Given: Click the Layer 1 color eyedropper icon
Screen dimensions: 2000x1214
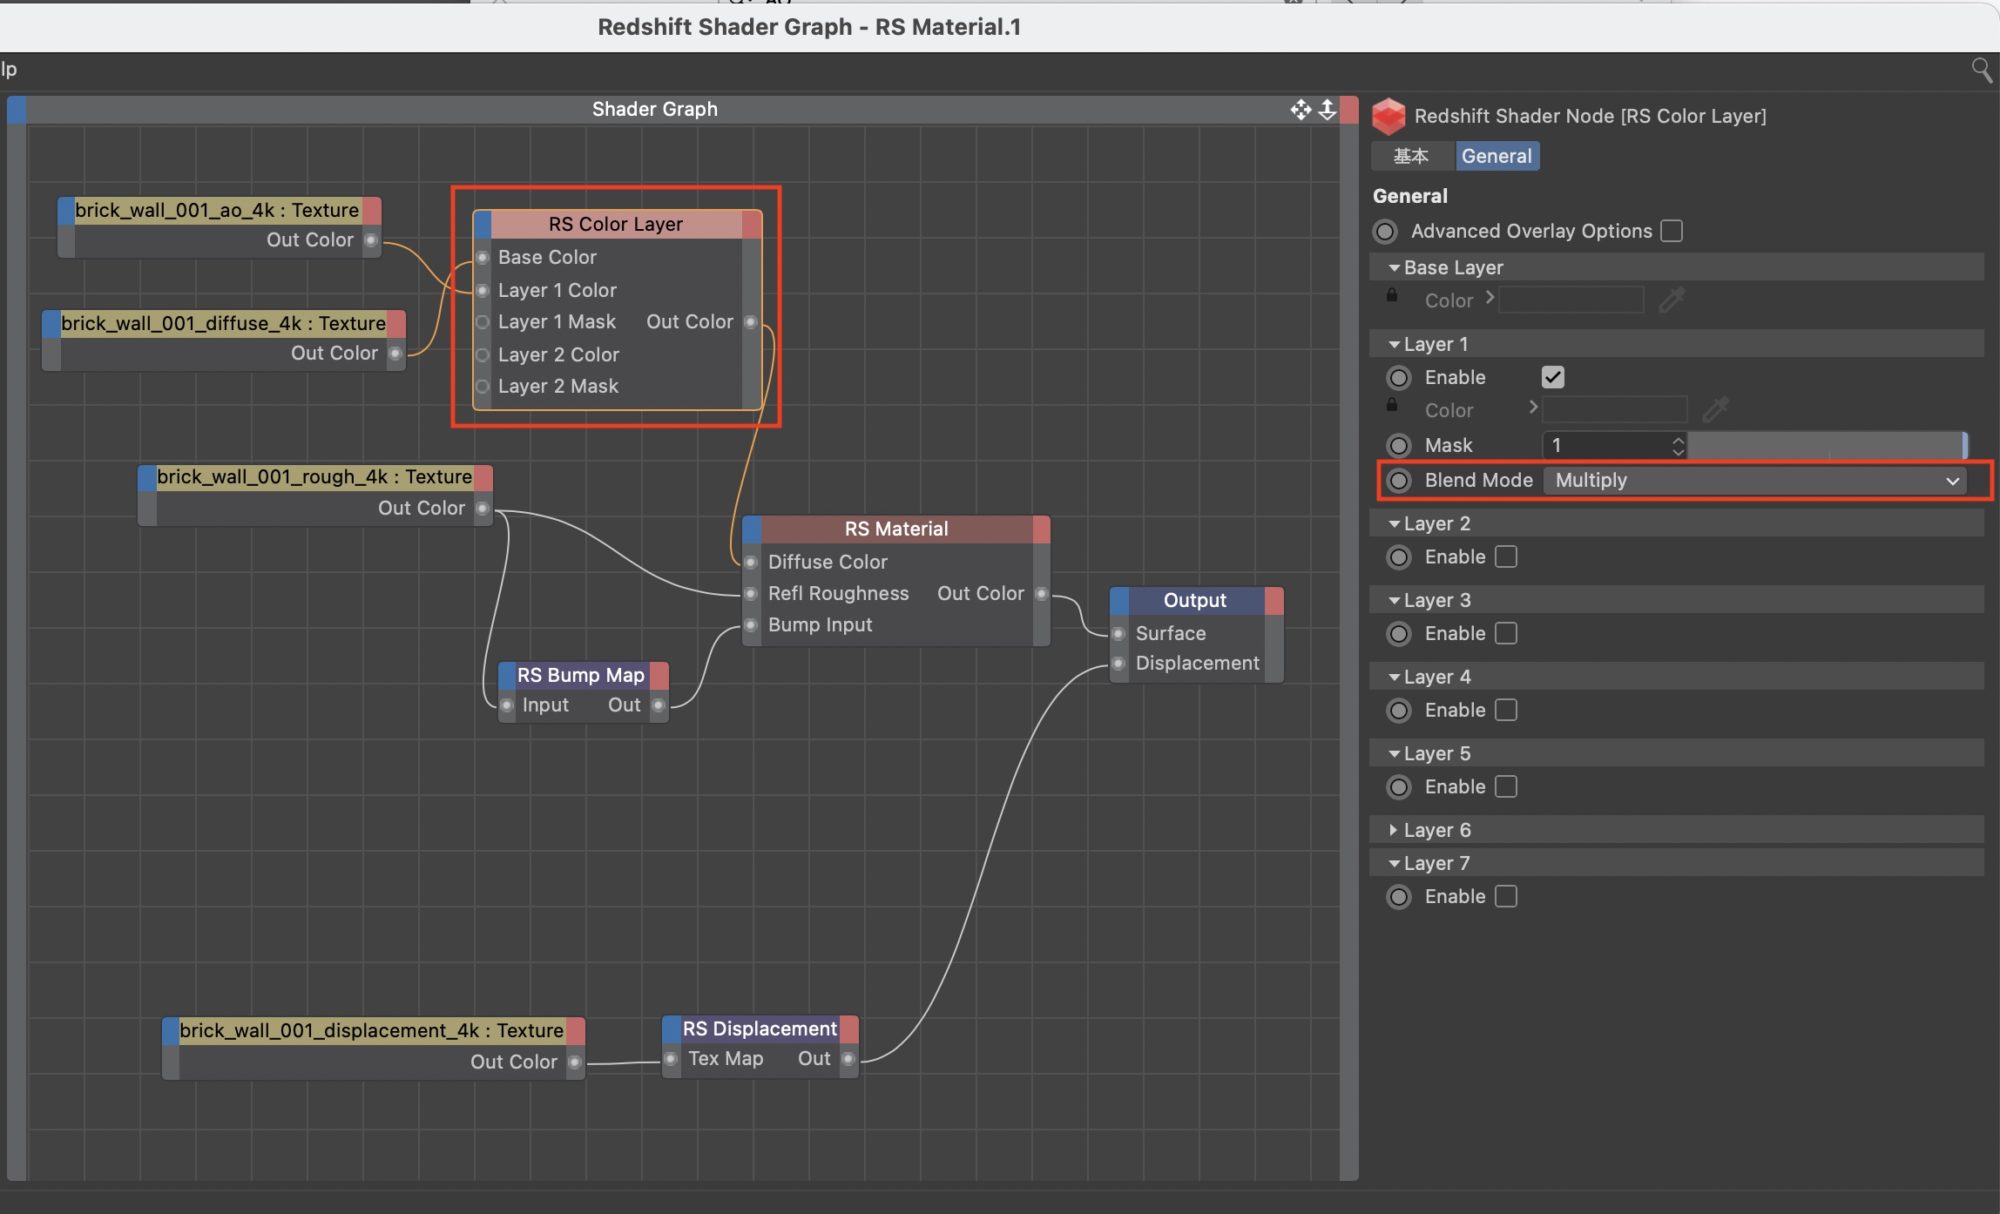Looking at the screenshot, I should tap(1715, 409).
